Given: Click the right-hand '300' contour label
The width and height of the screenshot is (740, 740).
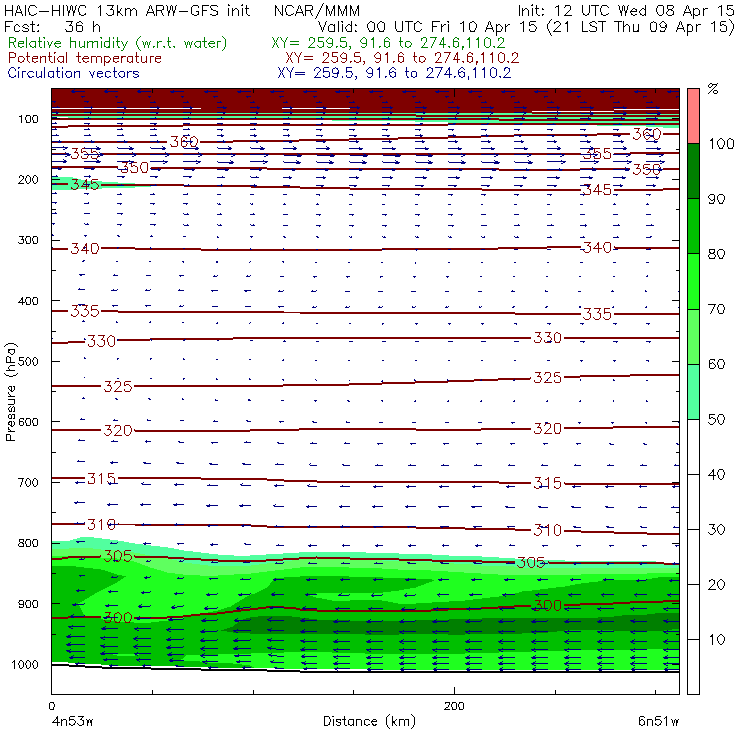Looking at the screenshot, I should (x=547, y=605).
